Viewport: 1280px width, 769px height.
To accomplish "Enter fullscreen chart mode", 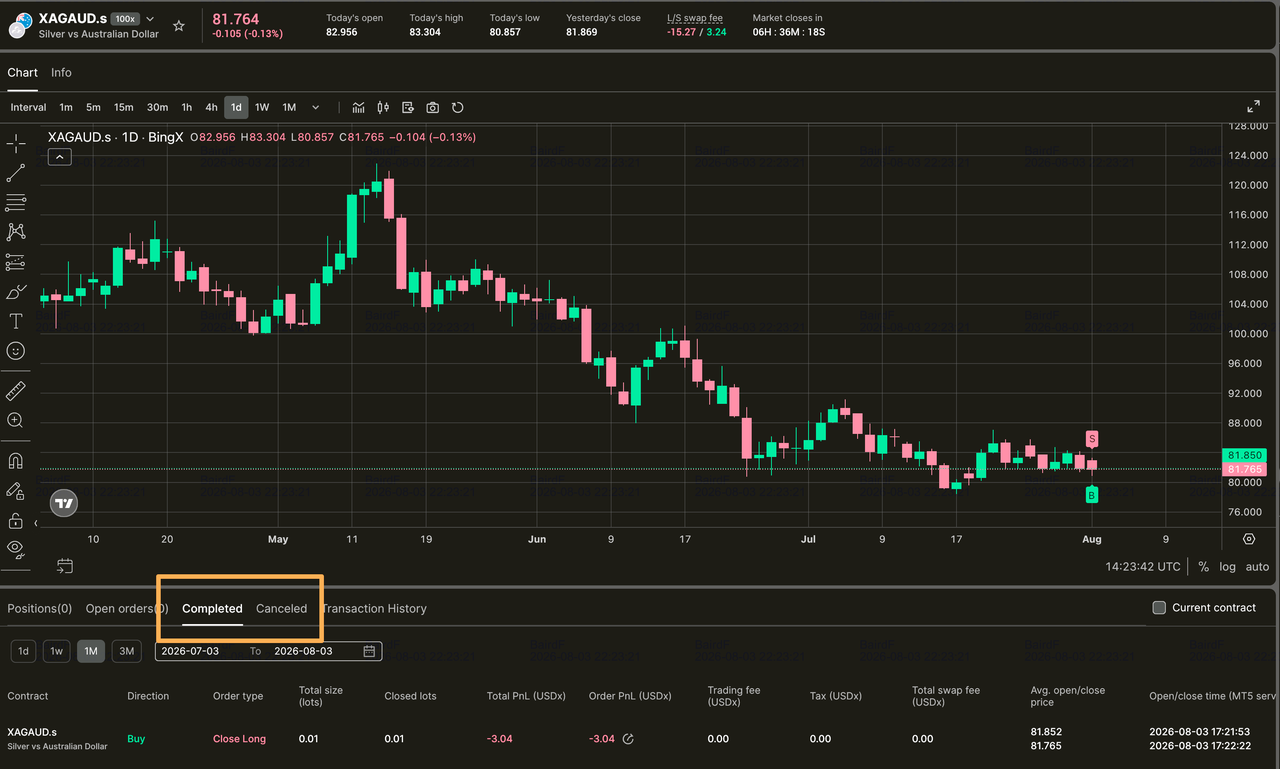I will click(1253, 106).
